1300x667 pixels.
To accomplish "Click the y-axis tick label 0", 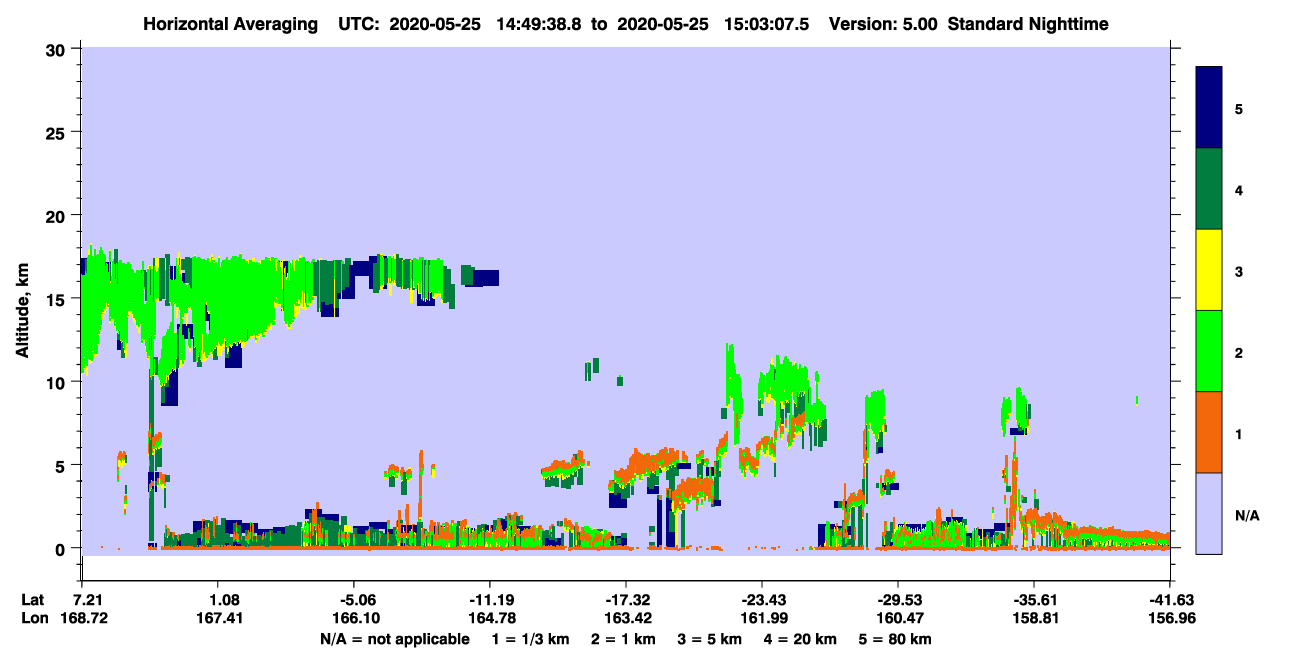I will tap(63, 548).
